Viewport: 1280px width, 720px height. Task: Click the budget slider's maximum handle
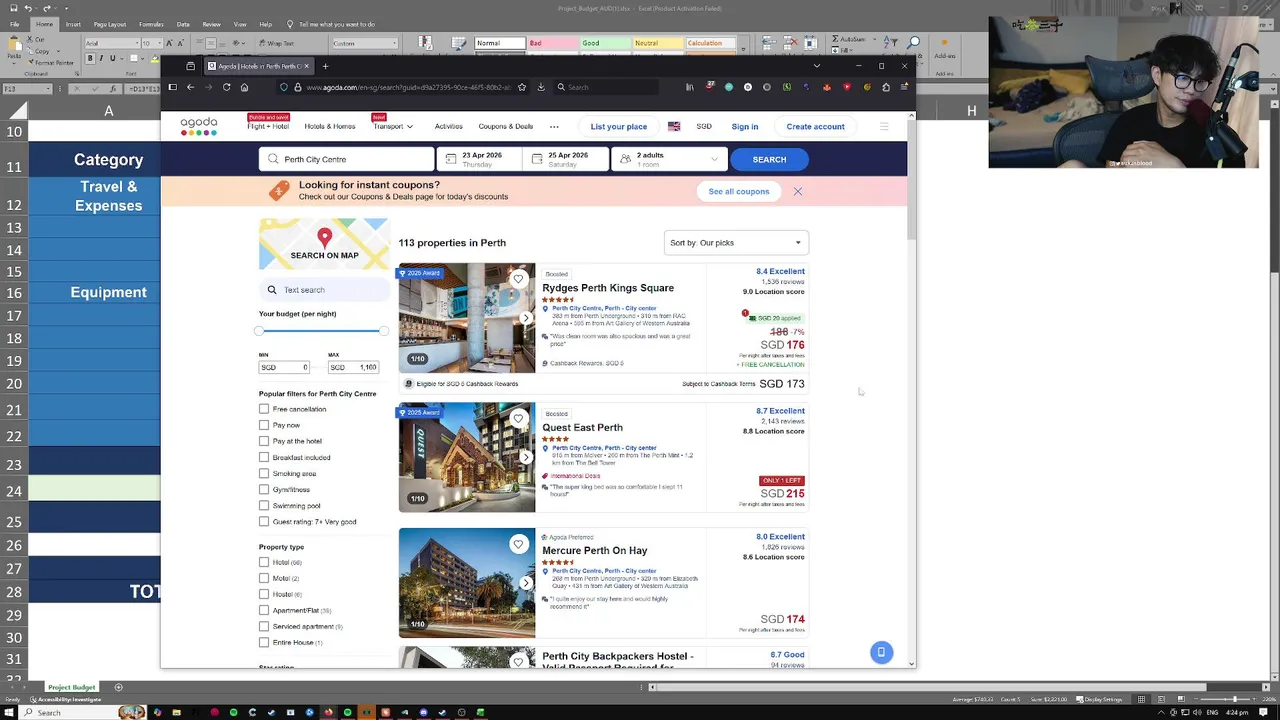click(384, 331)
